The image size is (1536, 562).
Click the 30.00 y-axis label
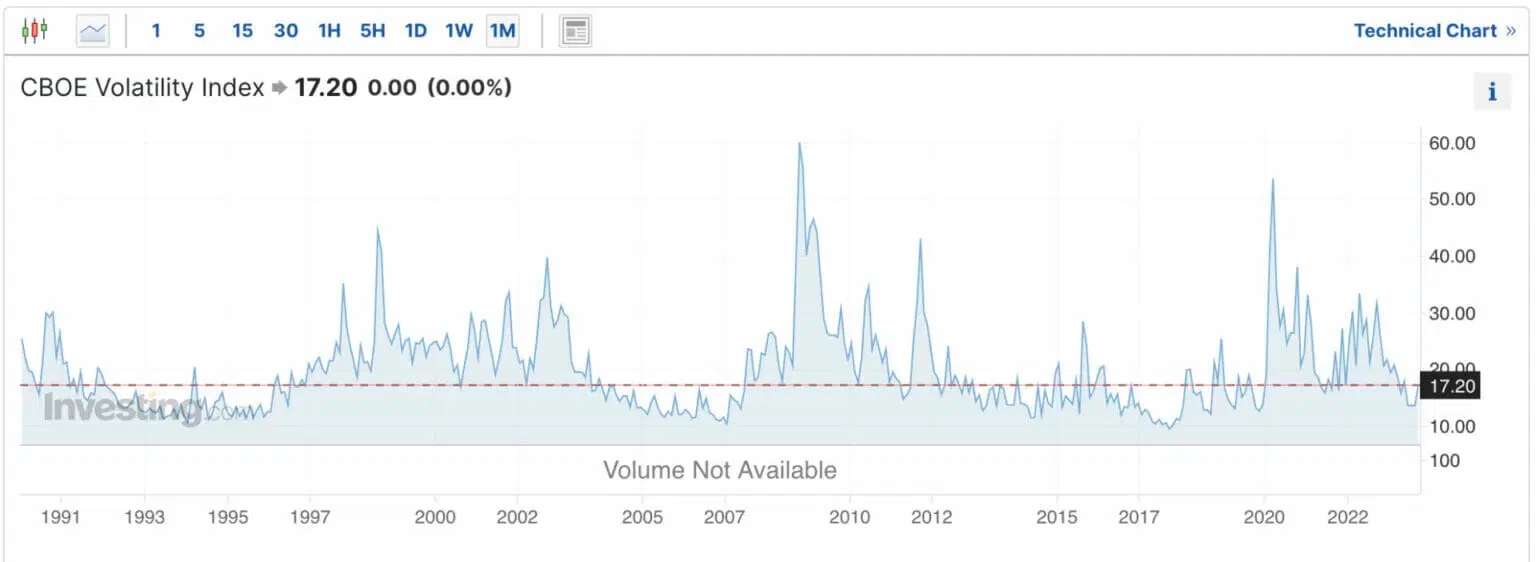pos(1453,313)
